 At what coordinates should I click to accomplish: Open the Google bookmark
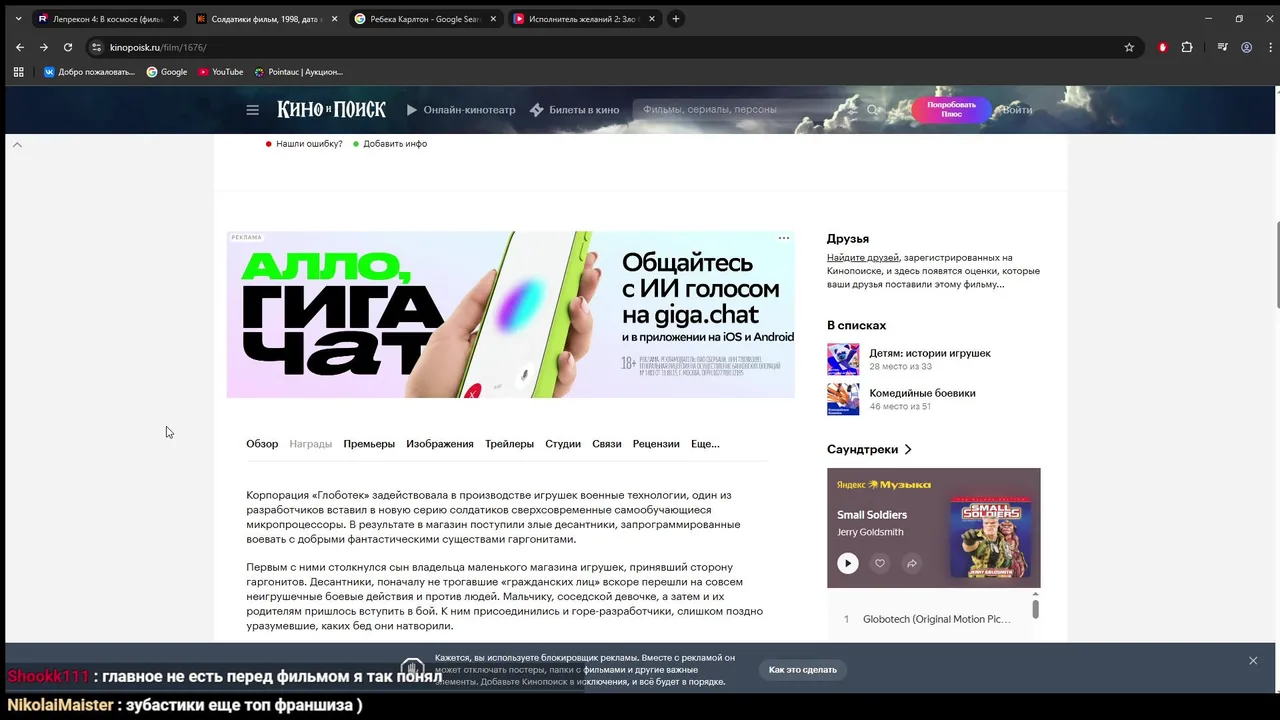pyautogui.click(x=167, y=72)
